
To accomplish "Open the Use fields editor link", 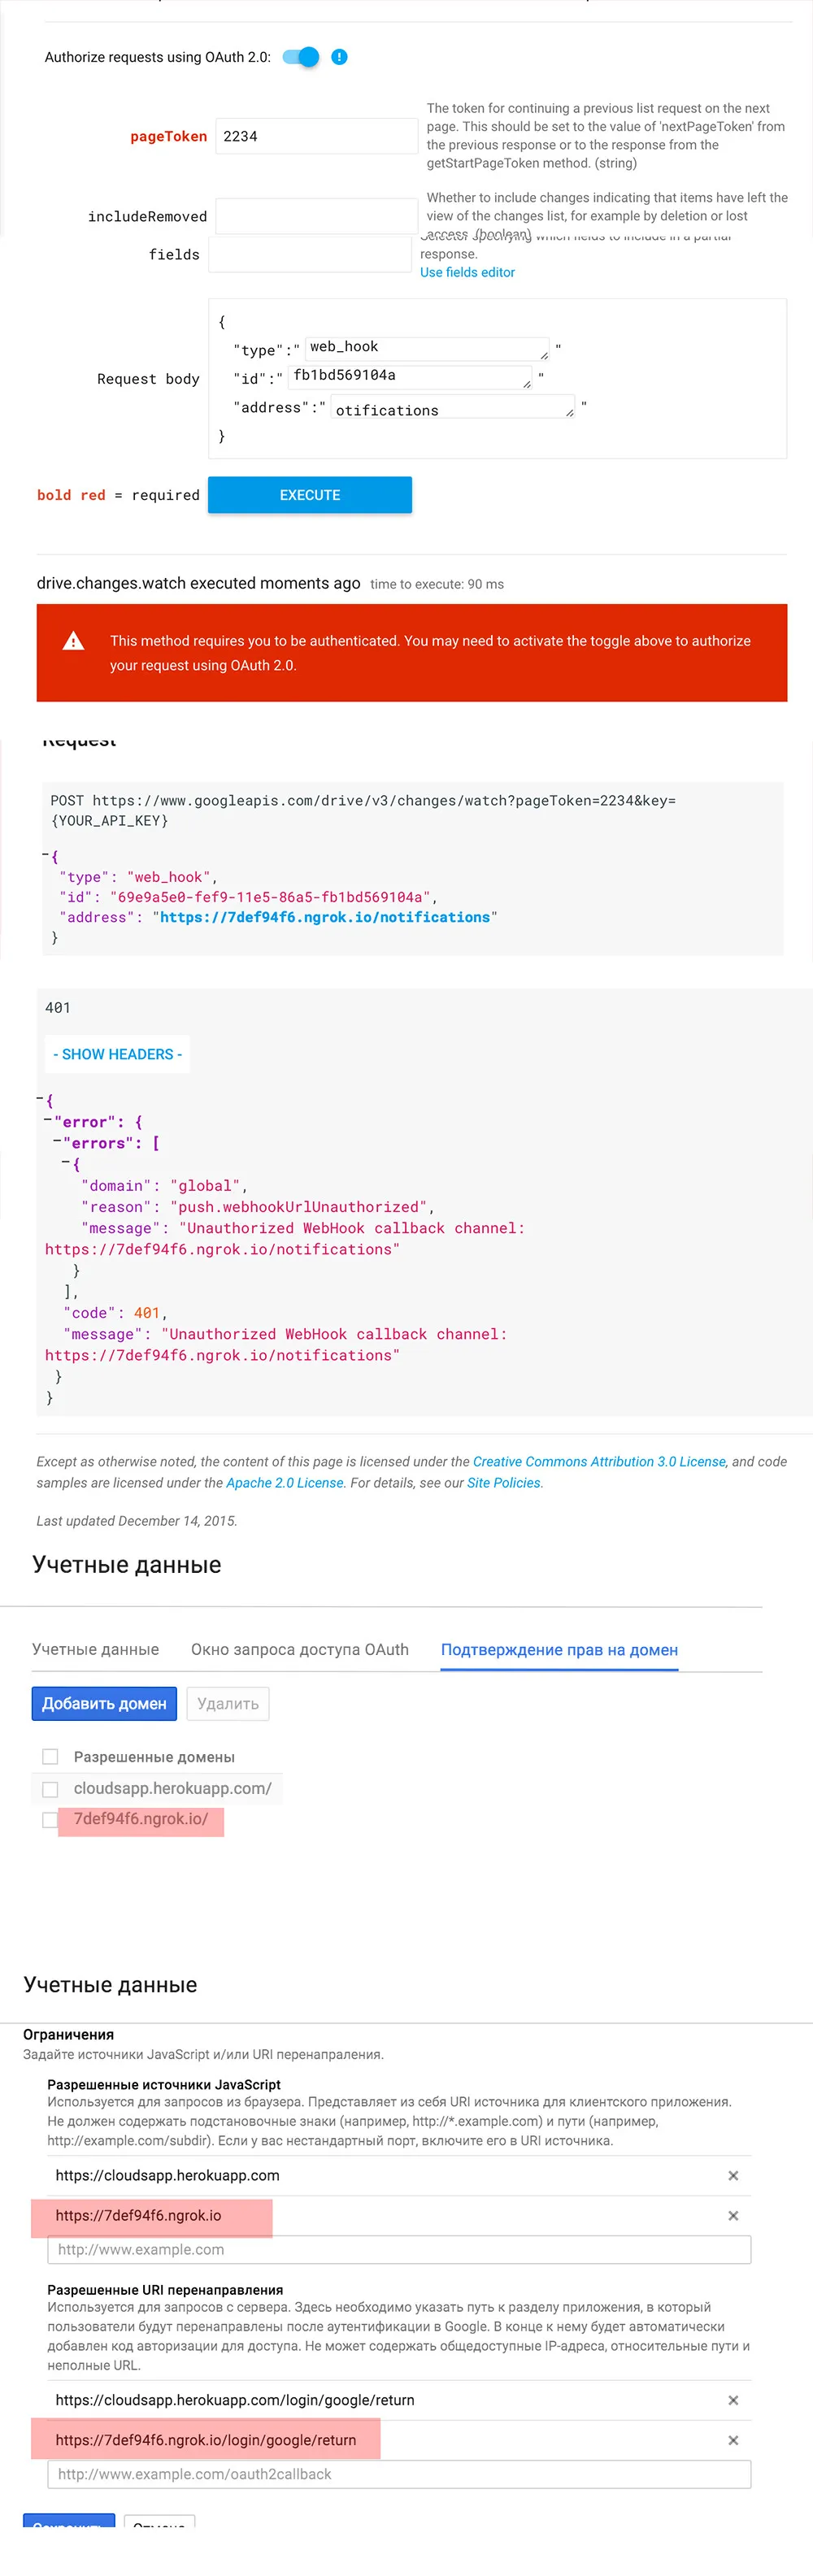I will click(x=467, y=272).
